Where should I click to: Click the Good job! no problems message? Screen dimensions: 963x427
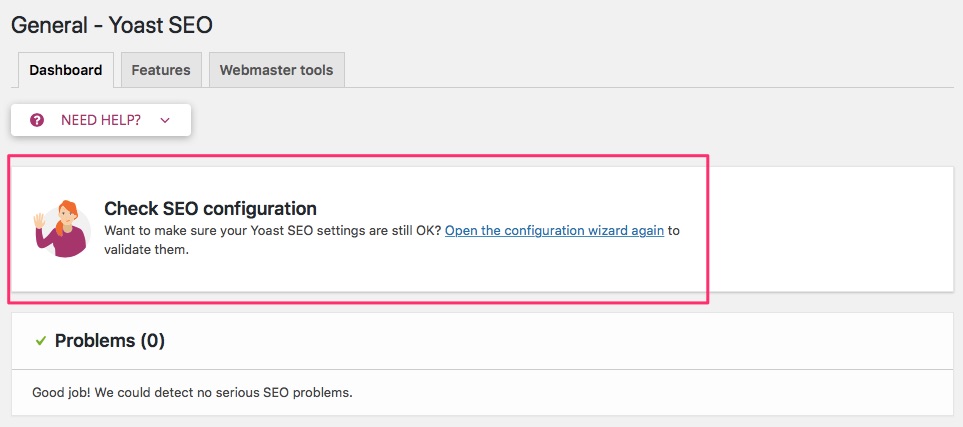(192, 392)
